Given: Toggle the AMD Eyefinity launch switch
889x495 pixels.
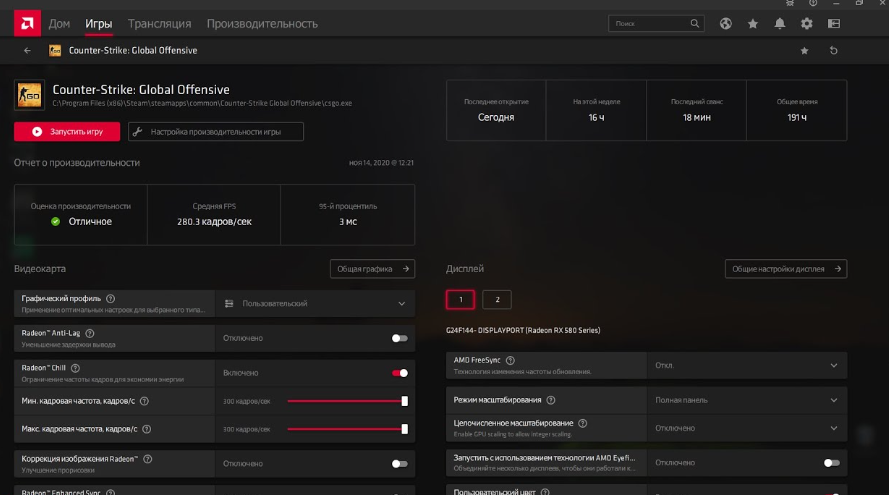Looking at the screenshot, I should click(831, 463).
